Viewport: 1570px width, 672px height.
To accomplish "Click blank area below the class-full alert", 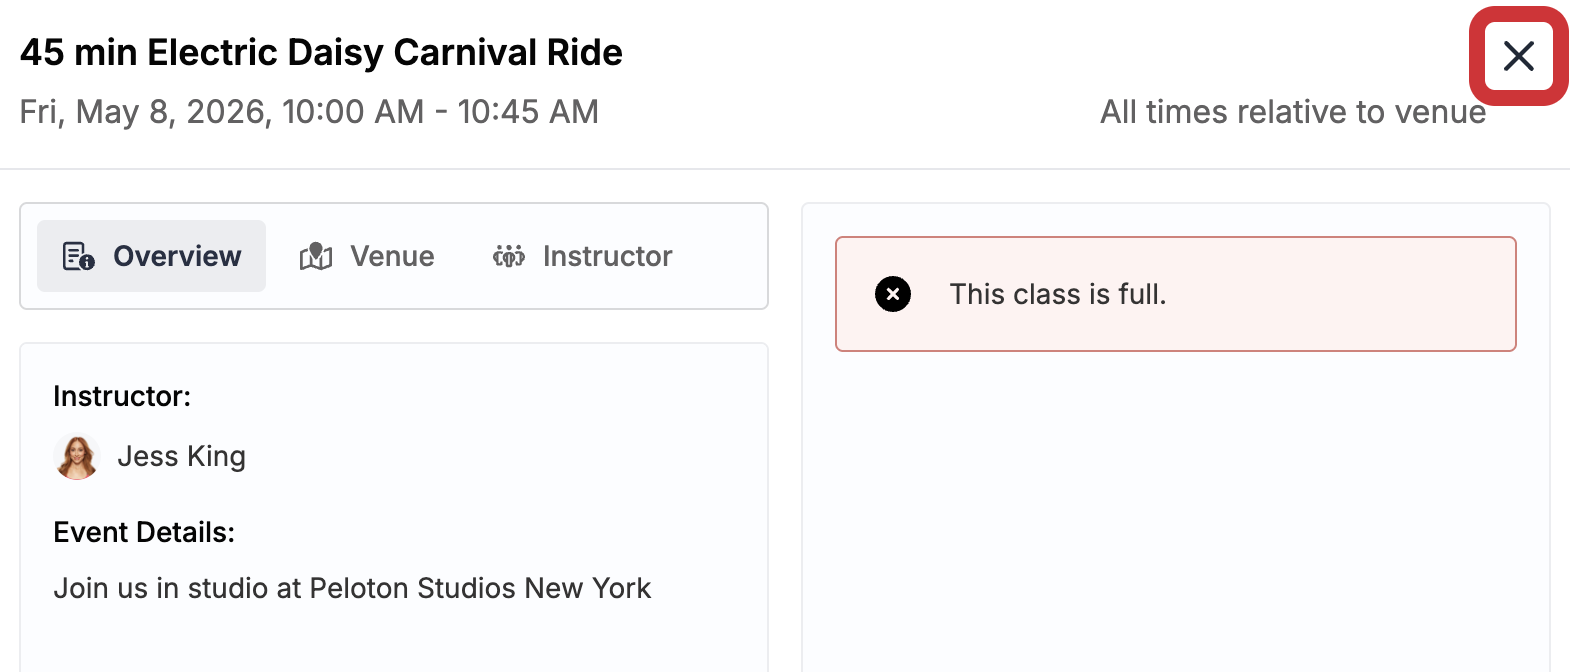I will (x=1175, y=500).
